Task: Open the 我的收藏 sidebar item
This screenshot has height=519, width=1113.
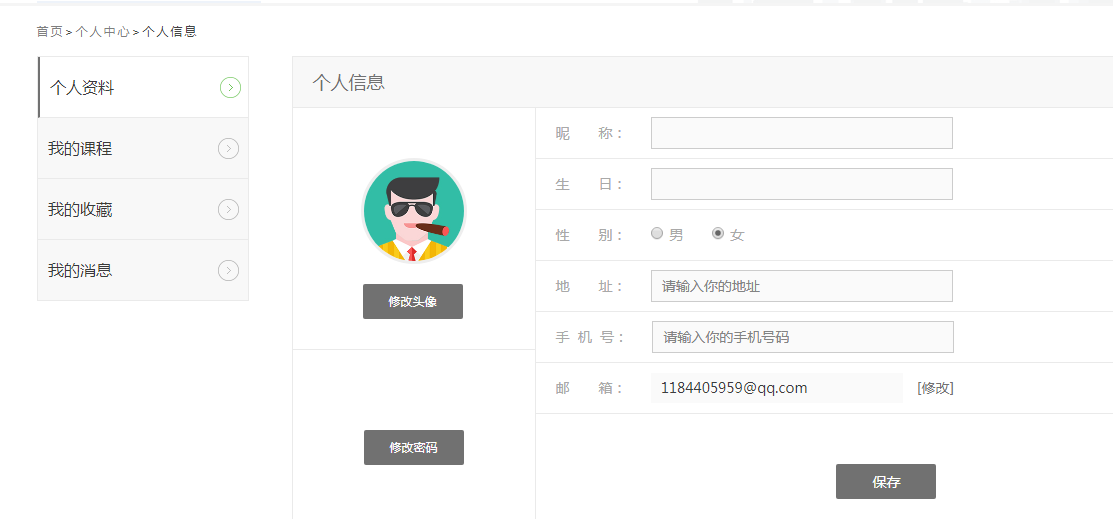Action: click(x=143, y=209)
